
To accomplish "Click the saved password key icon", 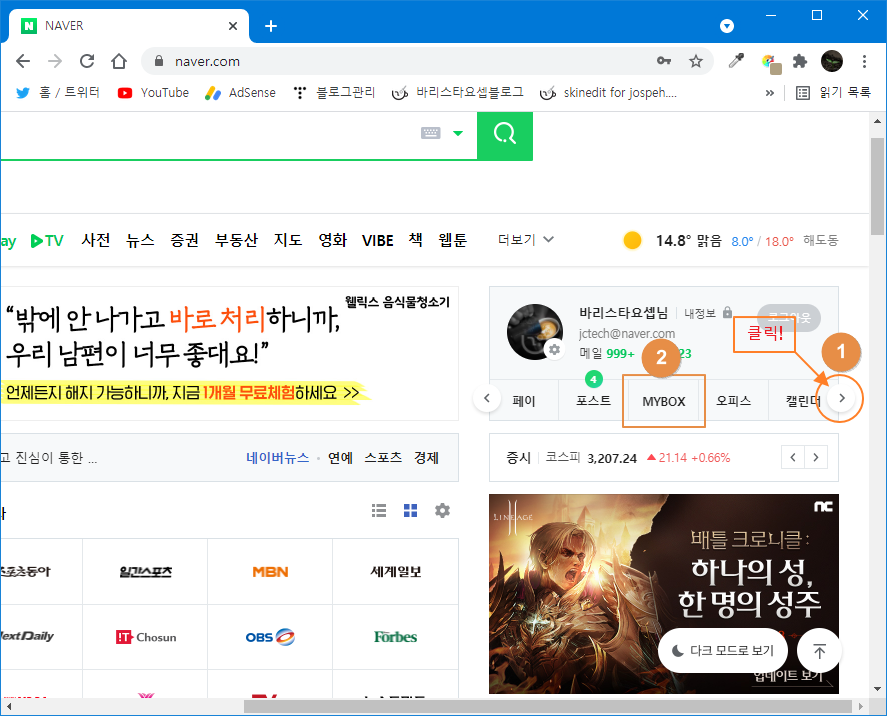I will [x=664, y=61].
